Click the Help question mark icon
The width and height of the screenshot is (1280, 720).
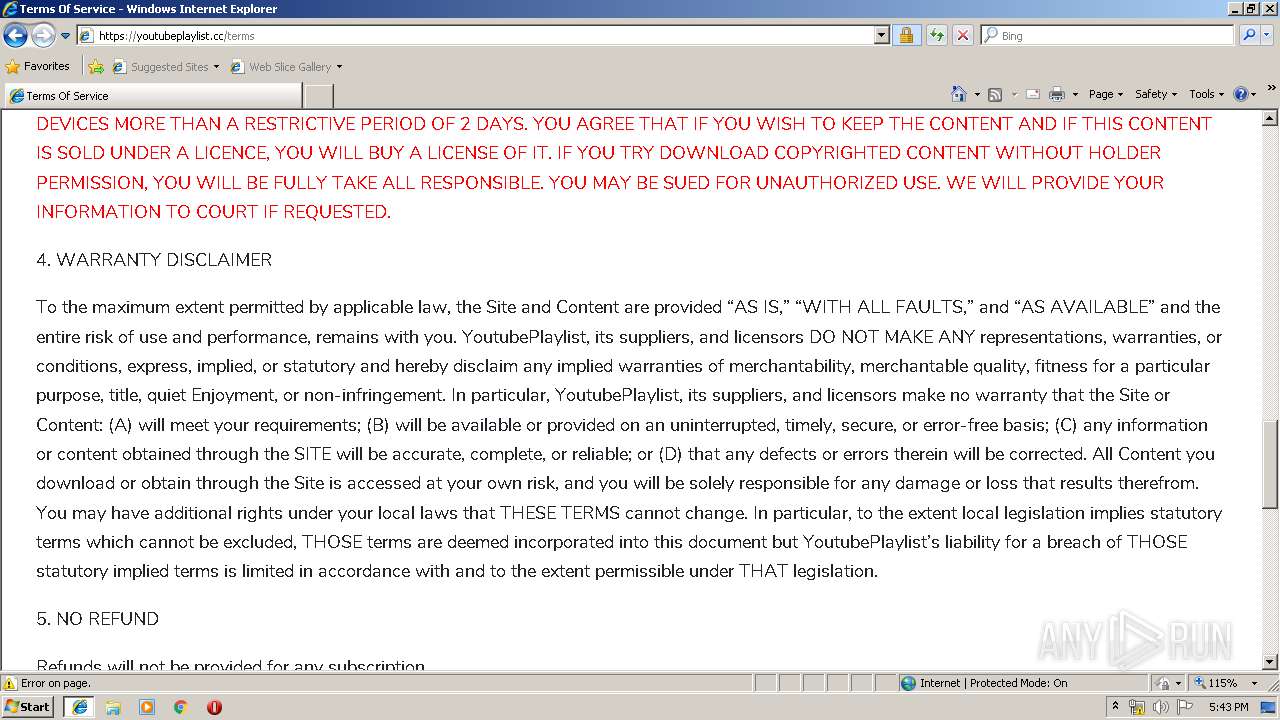pos(1240,94)
